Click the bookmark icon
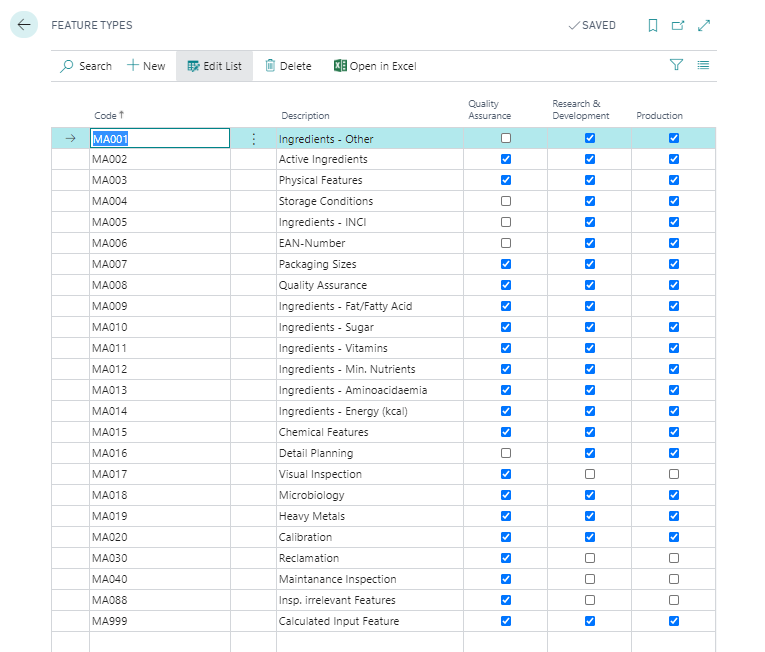 pyautogui.click(x=653, y=25)
